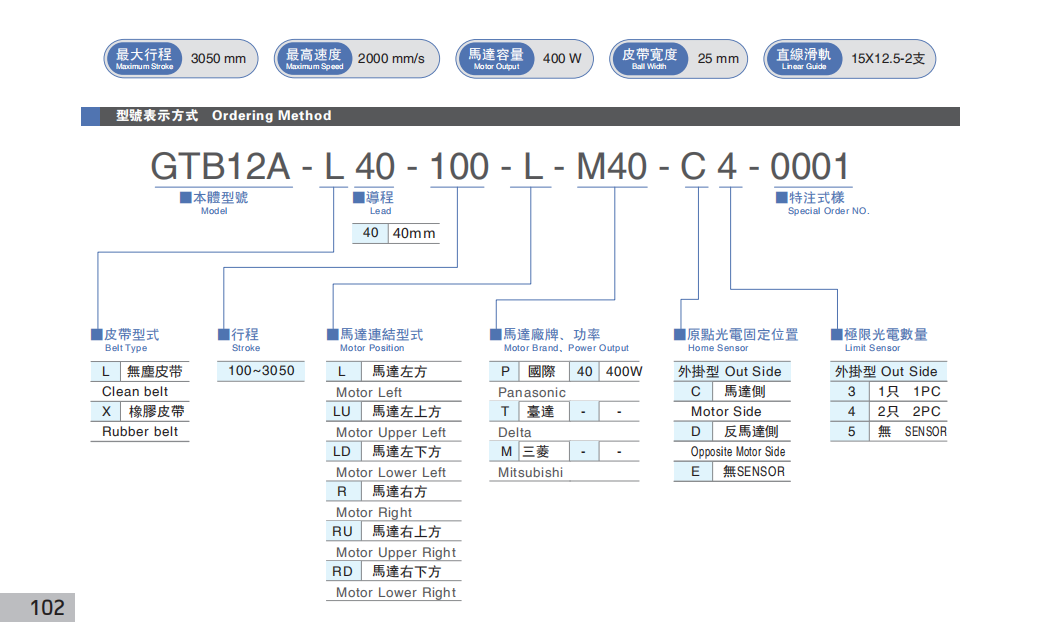Select the LU code cell in Motor Position table

pyautogui.click(x=342, y=411)
